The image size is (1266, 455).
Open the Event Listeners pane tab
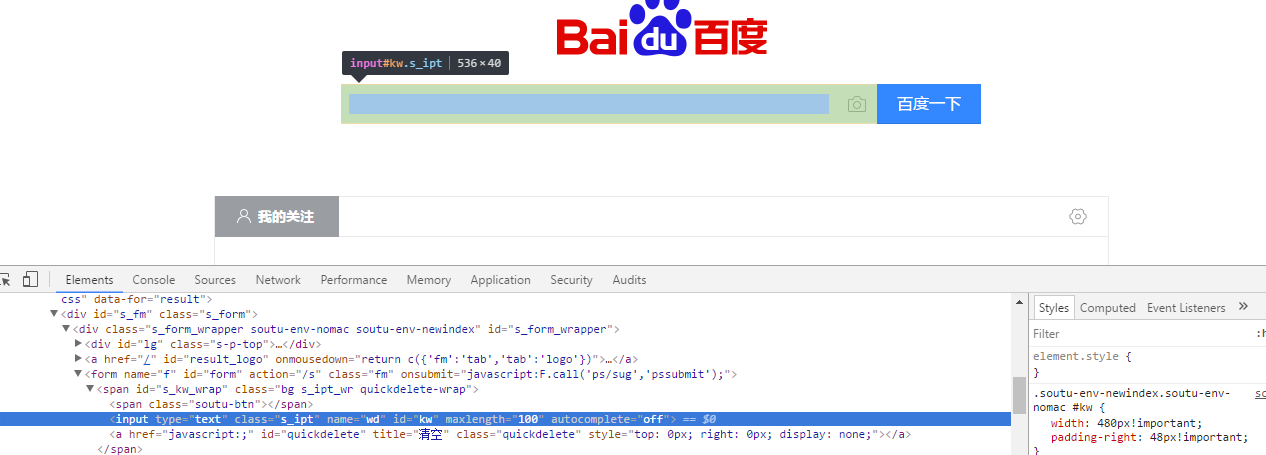[1186, 308]
